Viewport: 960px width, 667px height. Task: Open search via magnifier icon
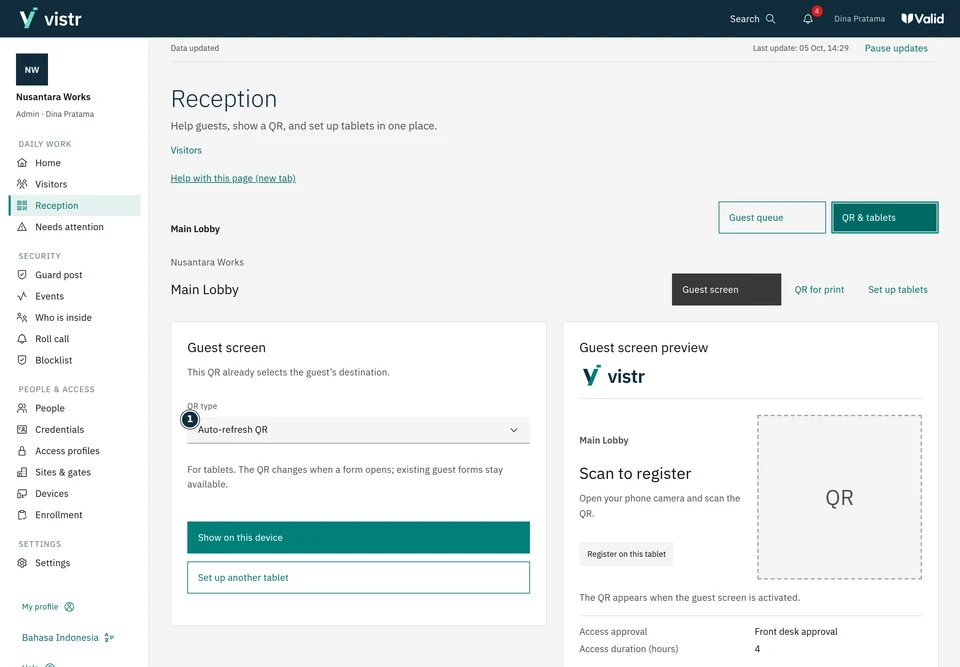point(771,19)
